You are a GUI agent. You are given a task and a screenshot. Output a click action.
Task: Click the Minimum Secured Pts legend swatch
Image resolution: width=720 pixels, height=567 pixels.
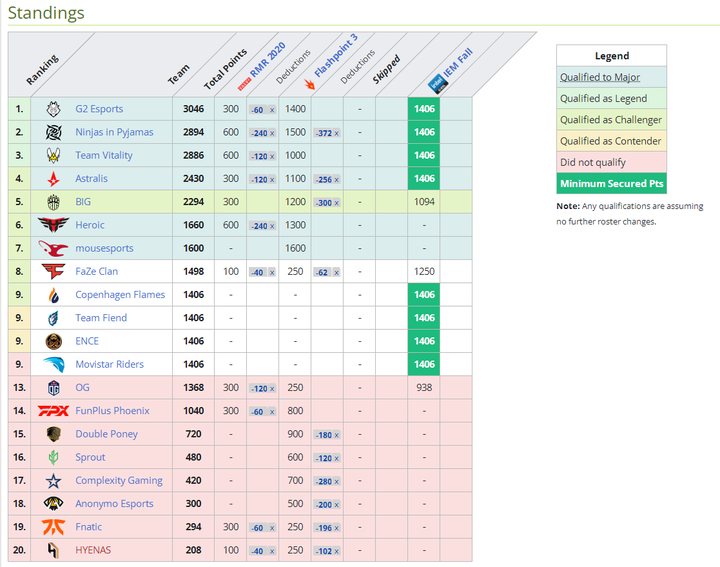(611, 183)
